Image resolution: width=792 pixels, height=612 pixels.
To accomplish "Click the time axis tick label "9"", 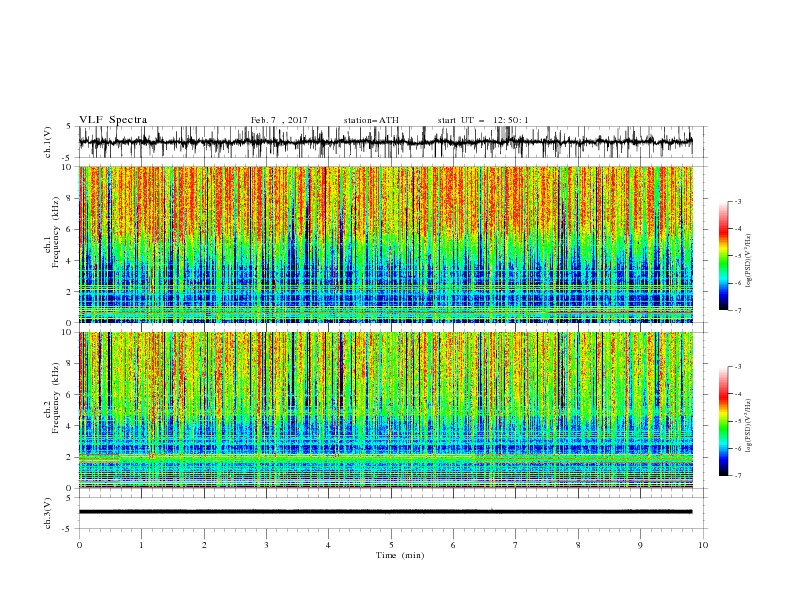I will [640, 545].
